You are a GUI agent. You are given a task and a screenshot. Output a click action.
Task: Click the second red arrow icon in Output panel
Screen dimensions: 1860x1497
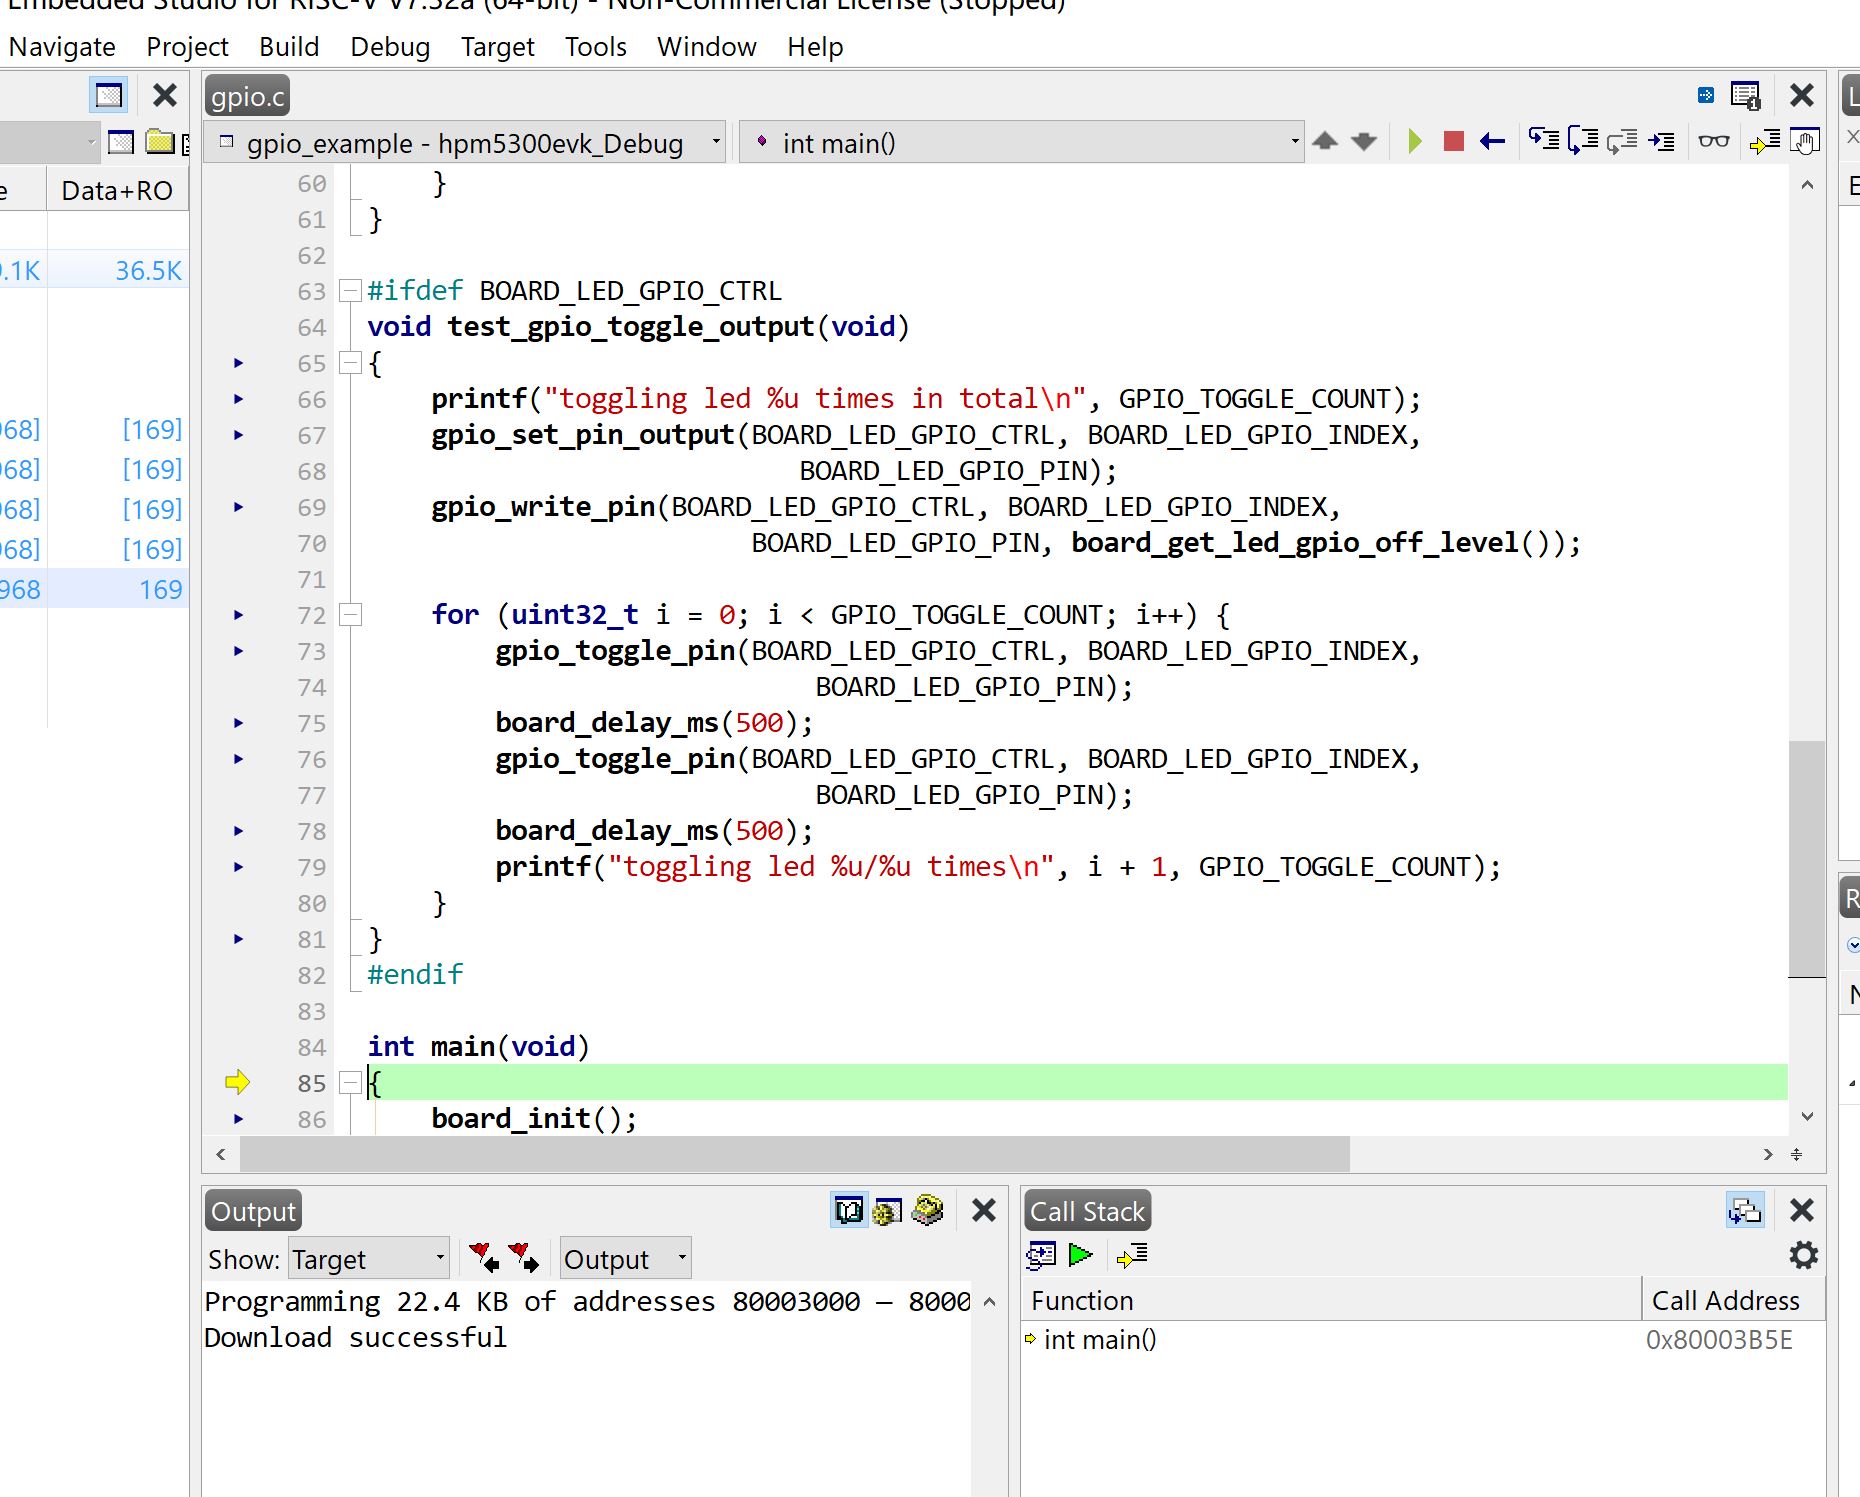coord(523,1257)
